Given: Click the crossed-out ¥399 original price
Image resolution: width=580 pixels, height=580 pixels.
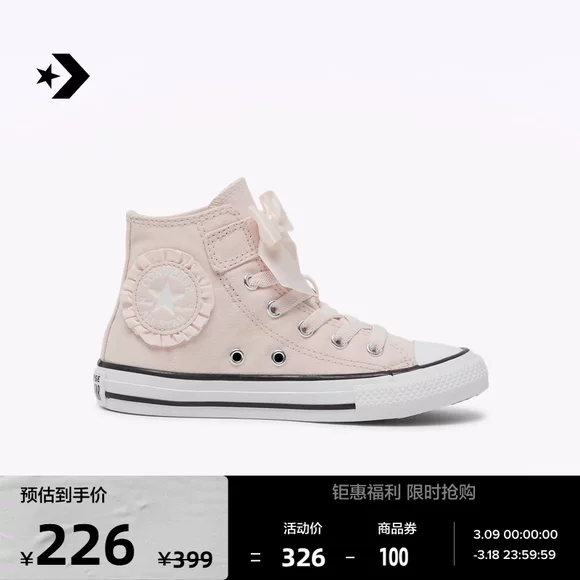Looking at the screenshot, I should pos(185,558).
